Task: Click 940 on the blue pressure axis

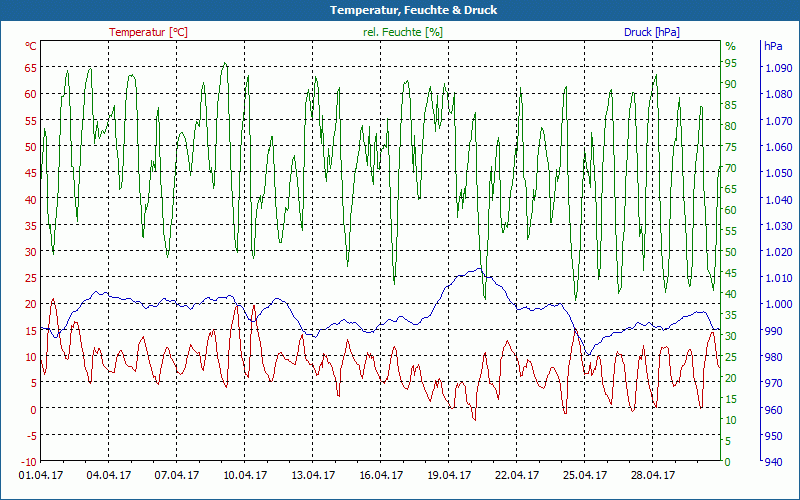Action: (773, 462)
